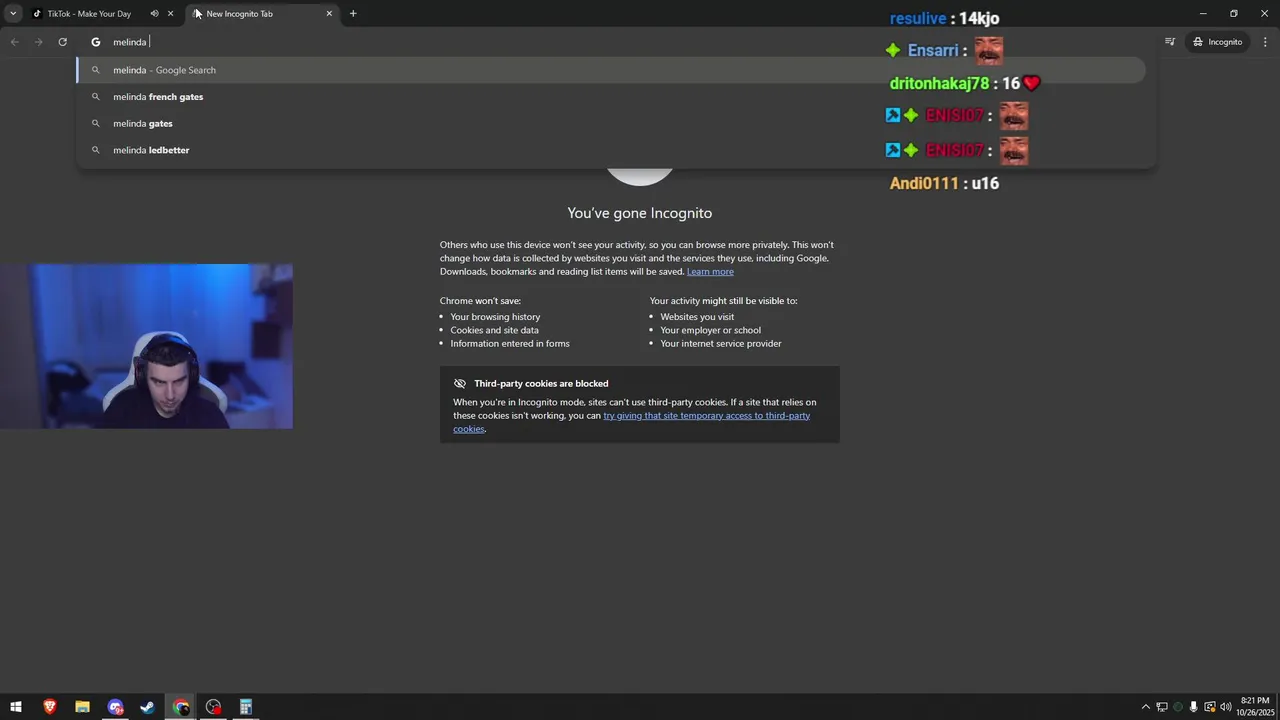Image resolution: width=1280 pixels, height=720 pixels.
Task: Choose the 'melinda ledbetter' suggestion
Action: coord(611,150)
